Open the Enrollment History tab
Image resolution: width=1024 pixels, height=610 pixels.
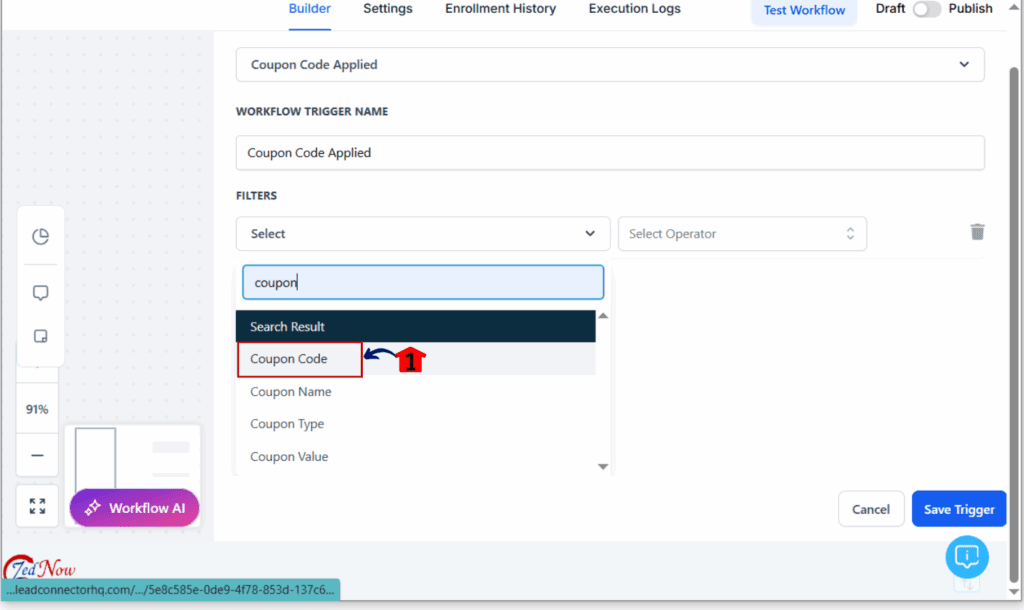(501, 9)
